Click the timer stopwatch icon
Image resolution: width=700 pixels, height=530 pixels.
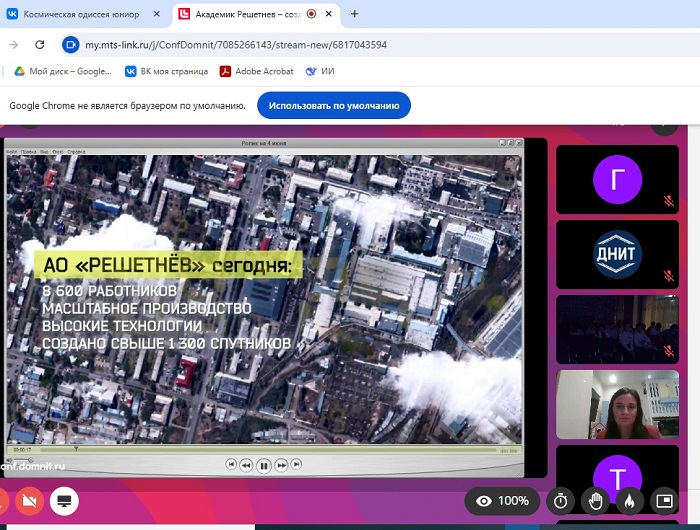[x=561, y=500]
